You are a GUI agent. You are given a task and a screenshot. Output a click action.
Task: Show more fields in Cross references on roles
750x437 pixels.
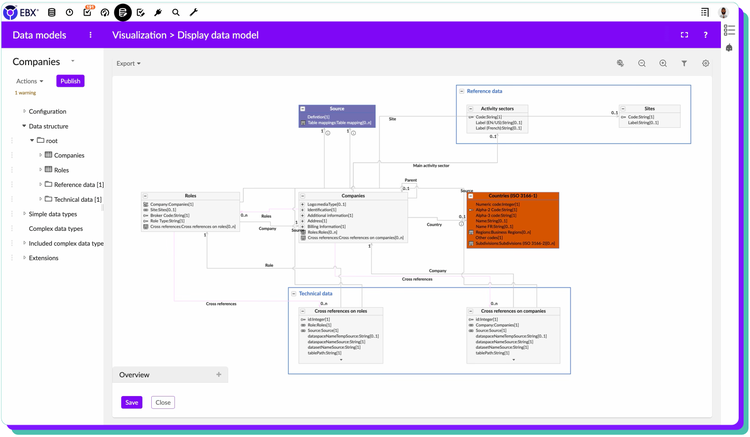[x=341, y=360]
